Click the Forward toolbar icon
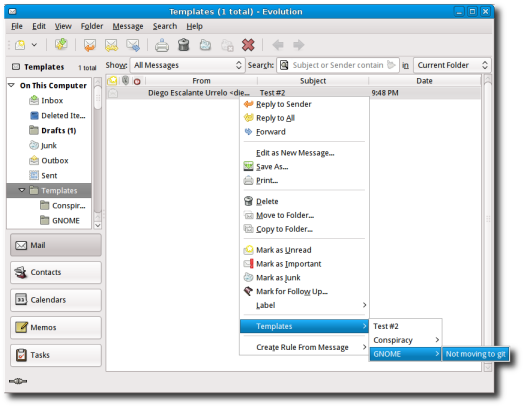524x407 pixels. pyautogui.click(x=133, y=45)
